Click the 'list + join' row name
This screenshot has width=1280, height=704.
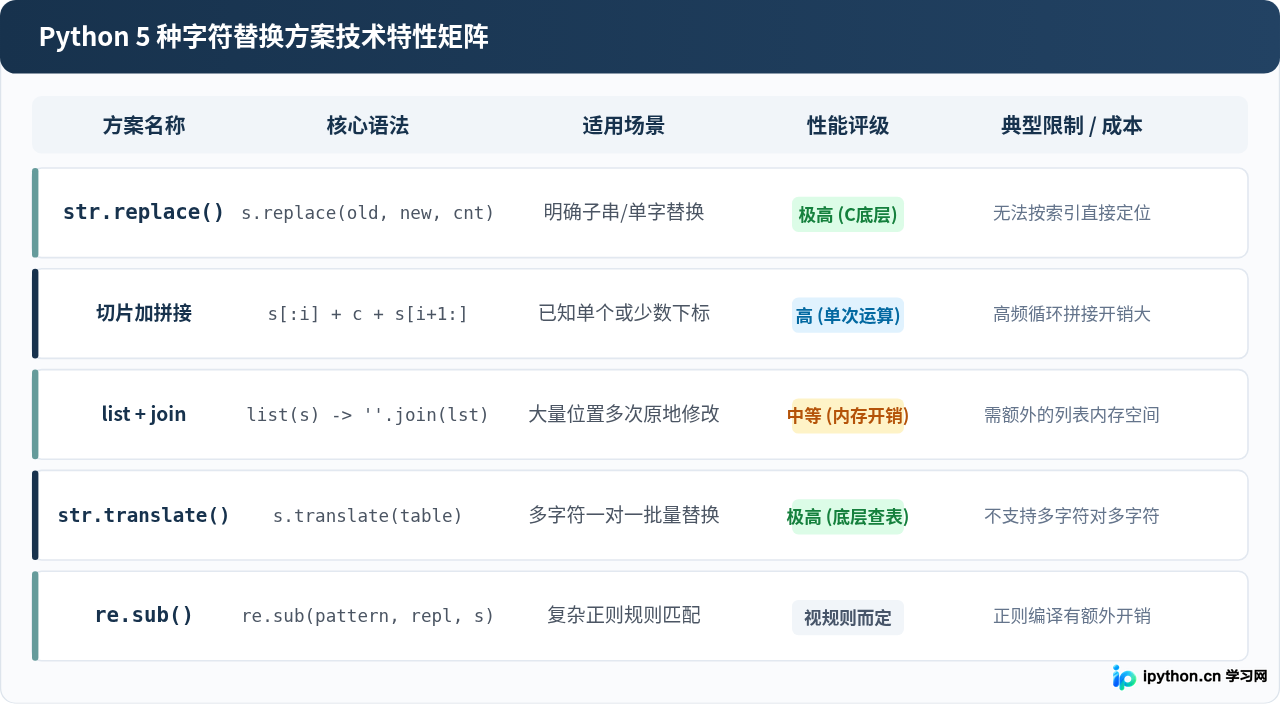click(x=144, y=414)
